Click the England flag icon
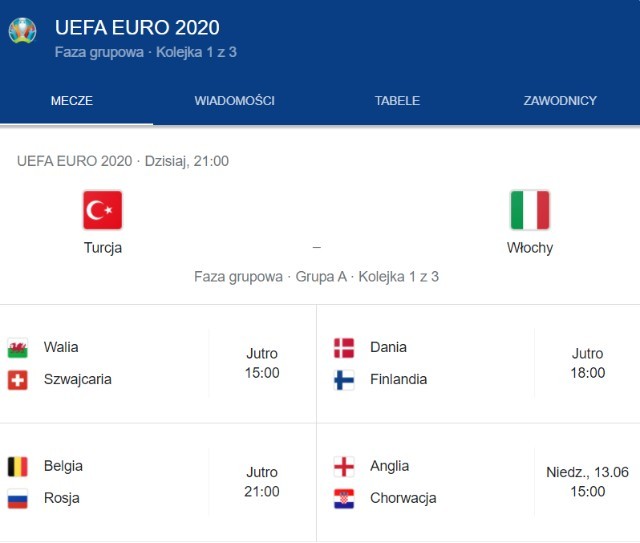The height and width of the screenshot is (543, 640). [343, 466]
